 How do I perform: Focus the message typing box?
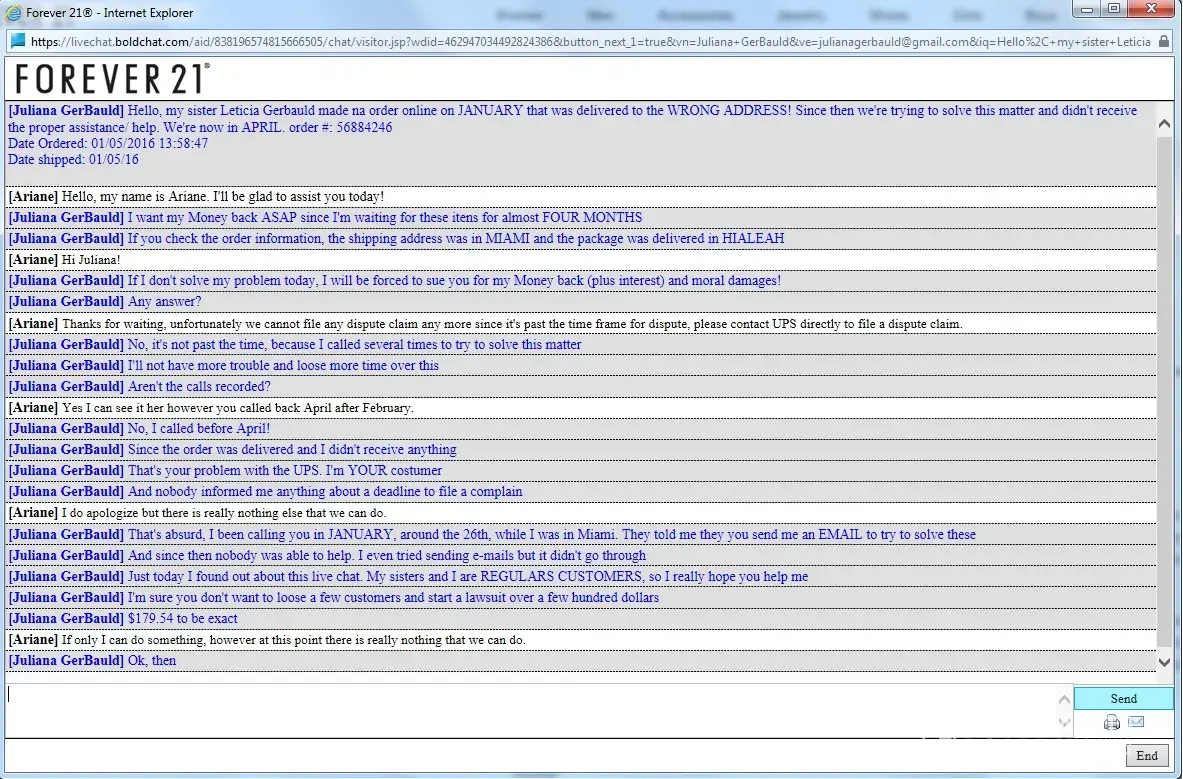tap(530, 708)
